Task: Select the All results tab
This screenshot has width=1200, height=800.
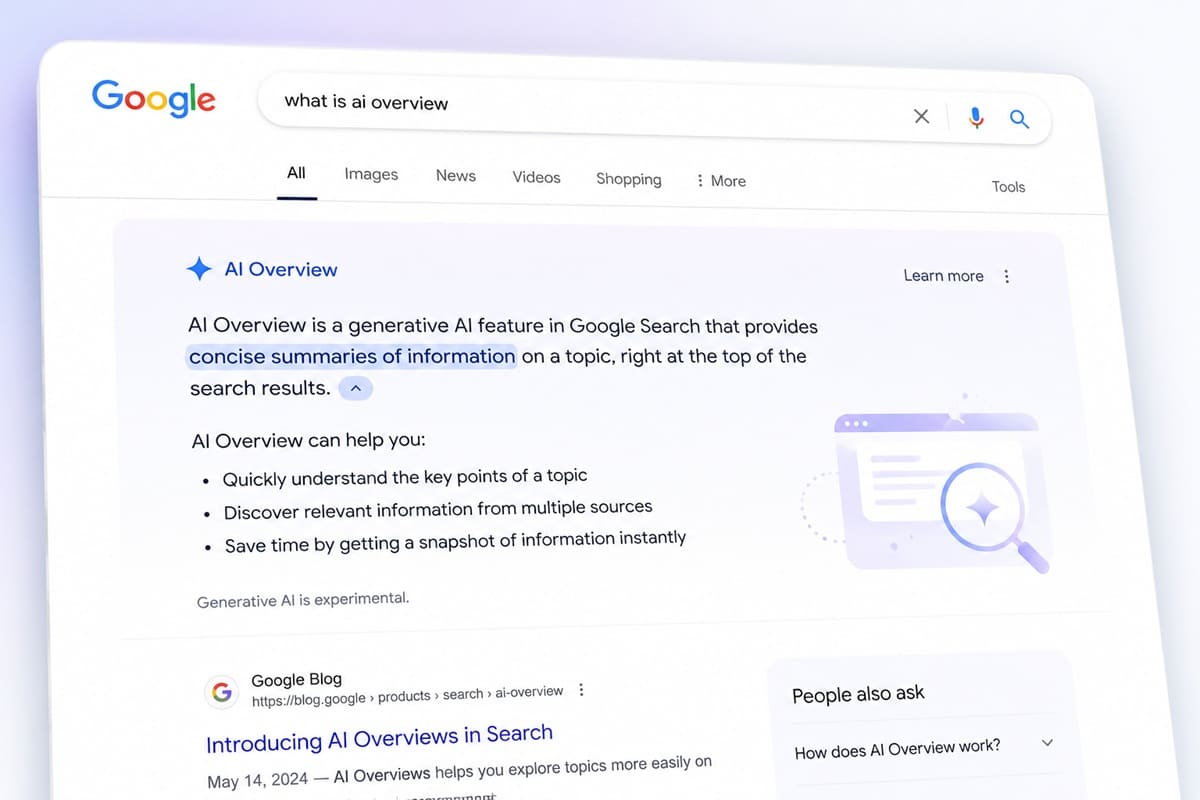Action: [x=296, y=173]
